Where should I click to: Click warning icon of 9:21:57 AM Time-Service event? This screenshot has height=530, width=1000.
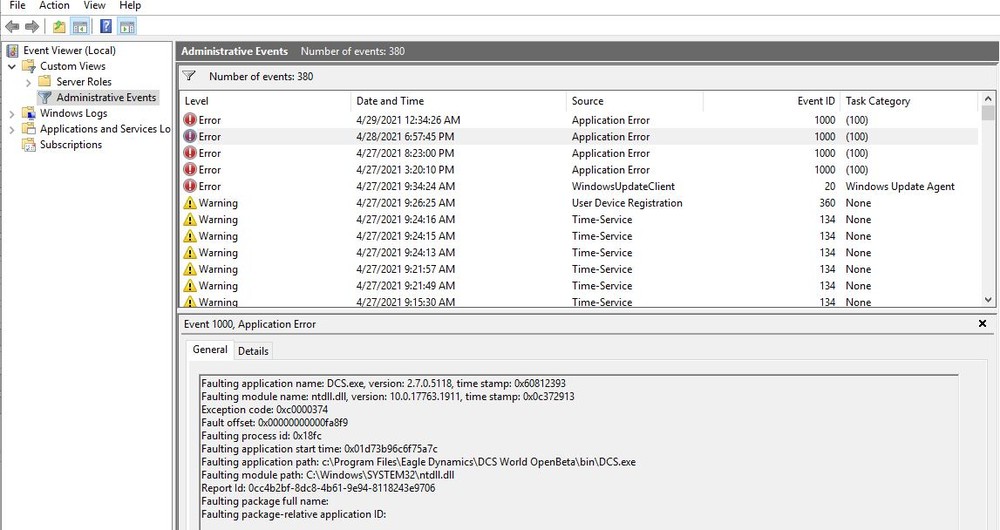(190, 269)
